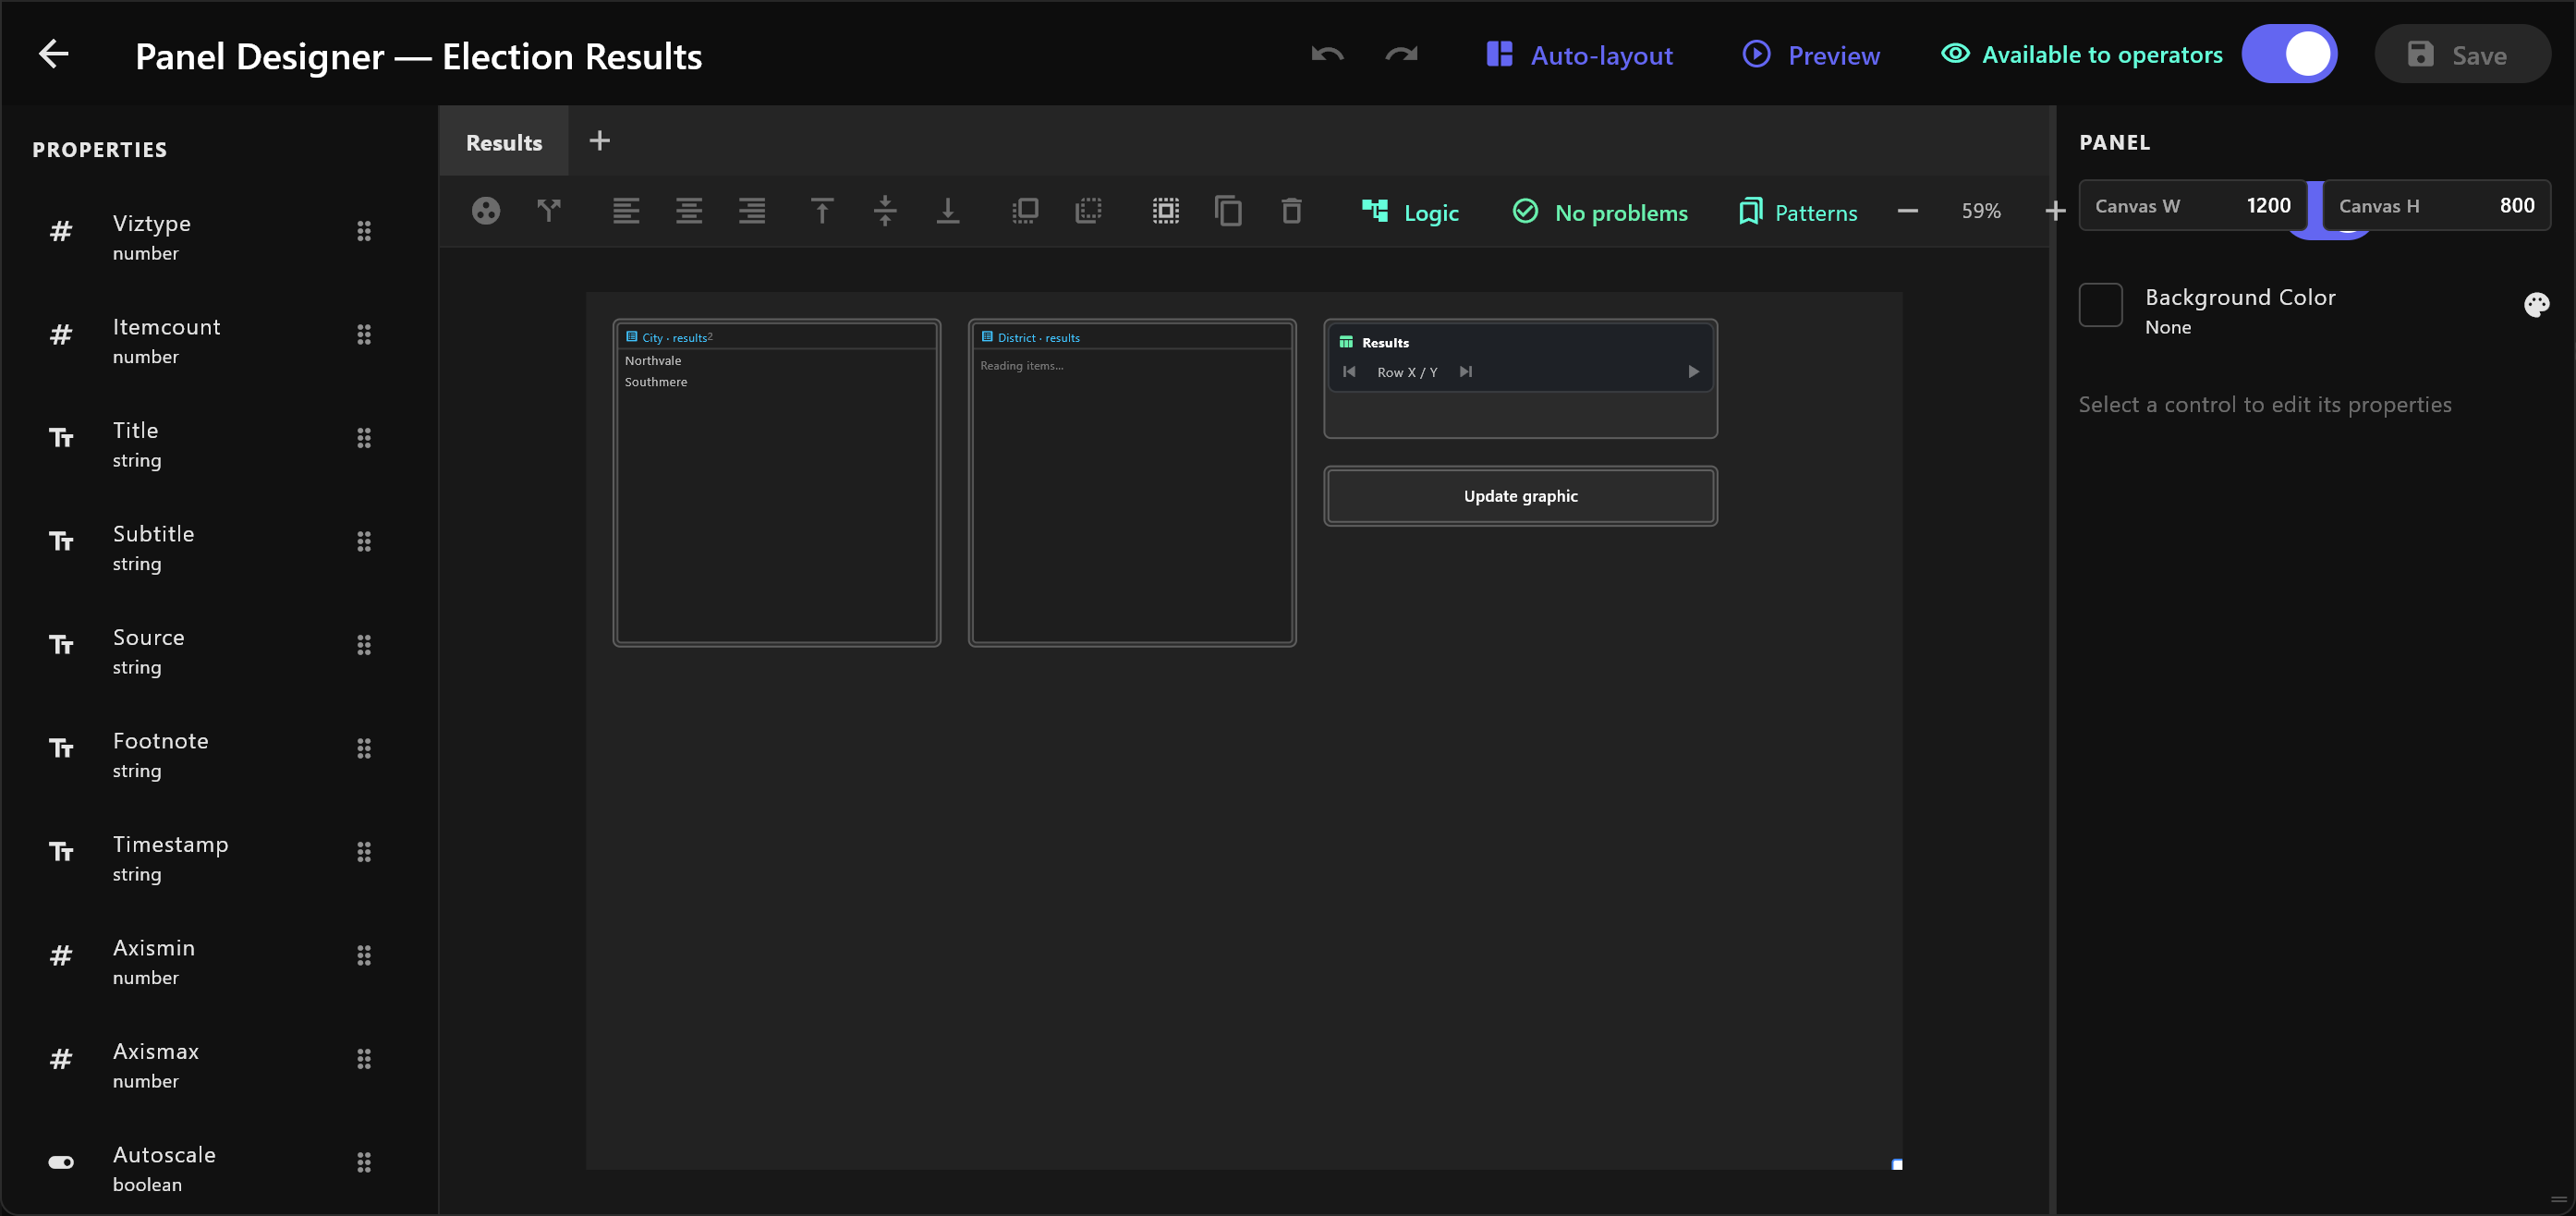Open the Patterns library
The width and height of the screenshot is (2576, 1216).
[x=1797, y=212]
